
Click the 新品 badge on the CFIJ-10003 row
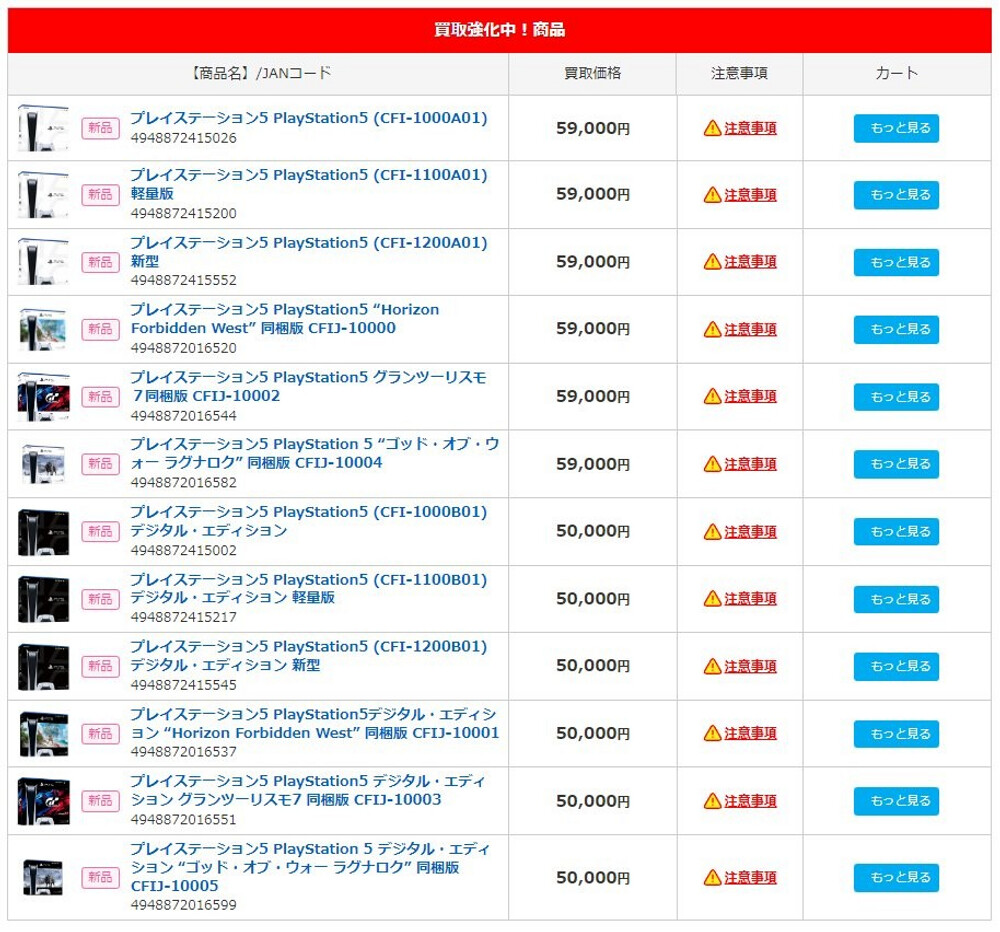[100, 801]
